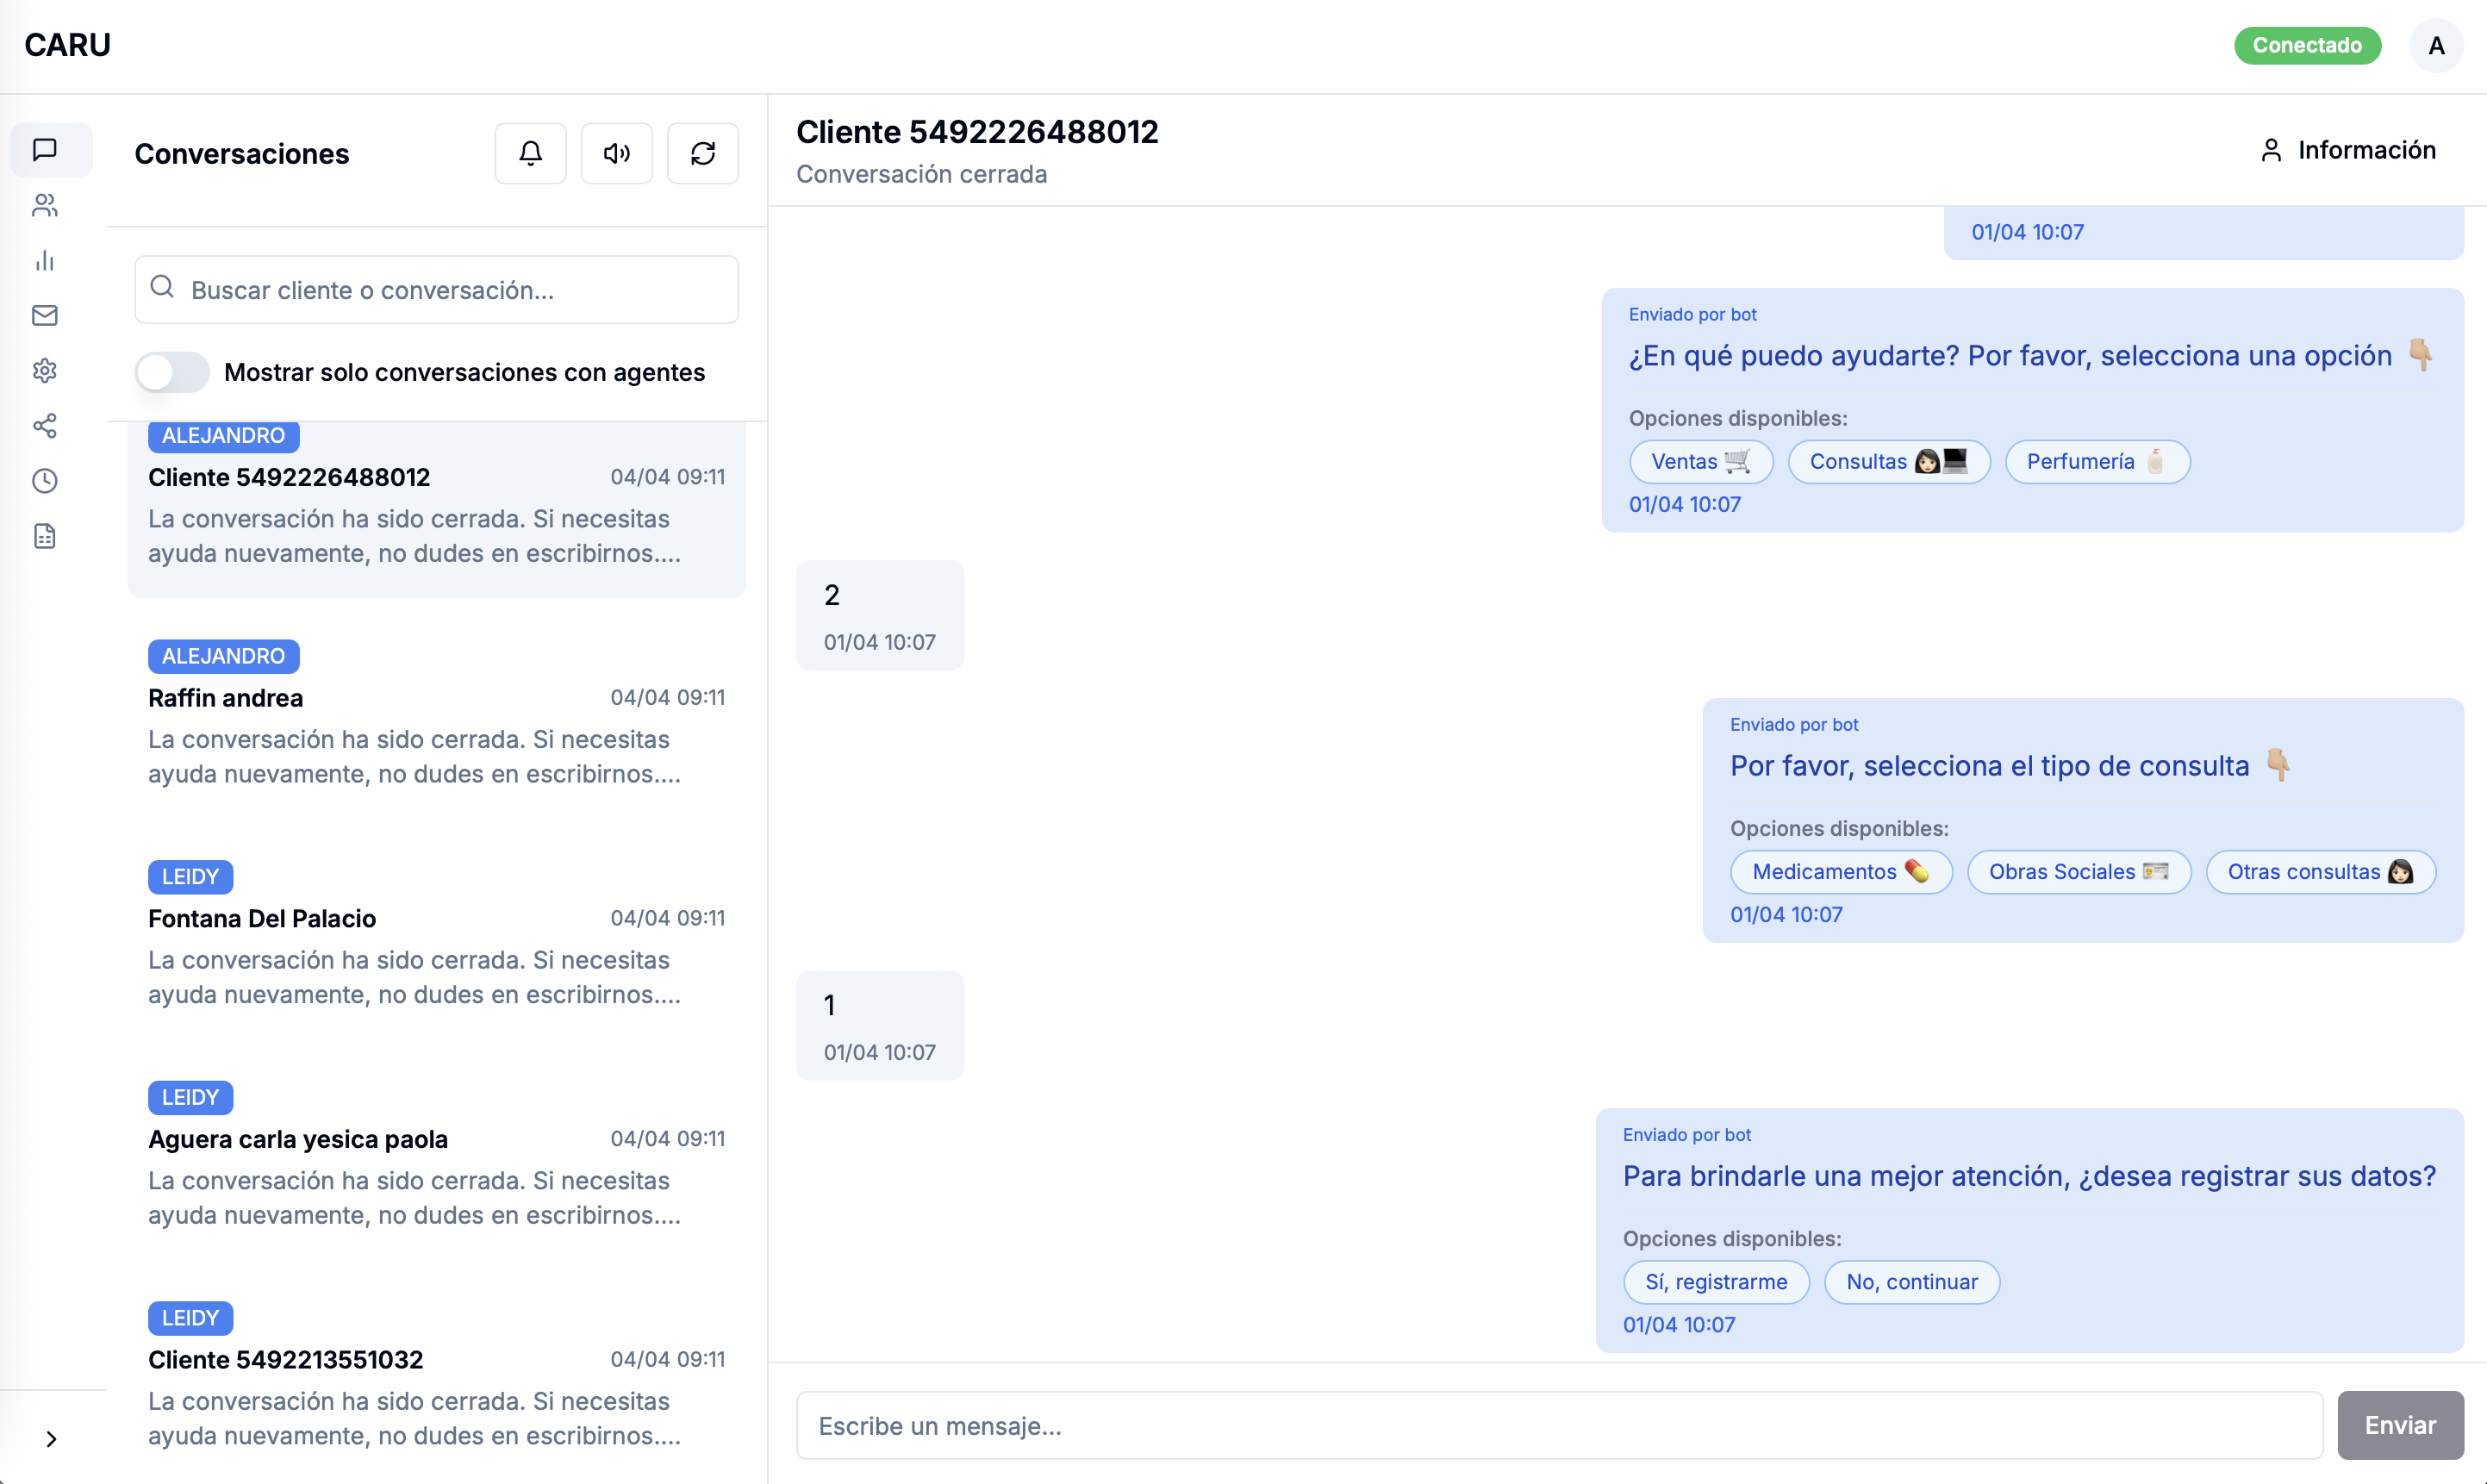2487x1484 pixels.
Task: Open the profile avatar A menu
Action: pos(2436,45)
